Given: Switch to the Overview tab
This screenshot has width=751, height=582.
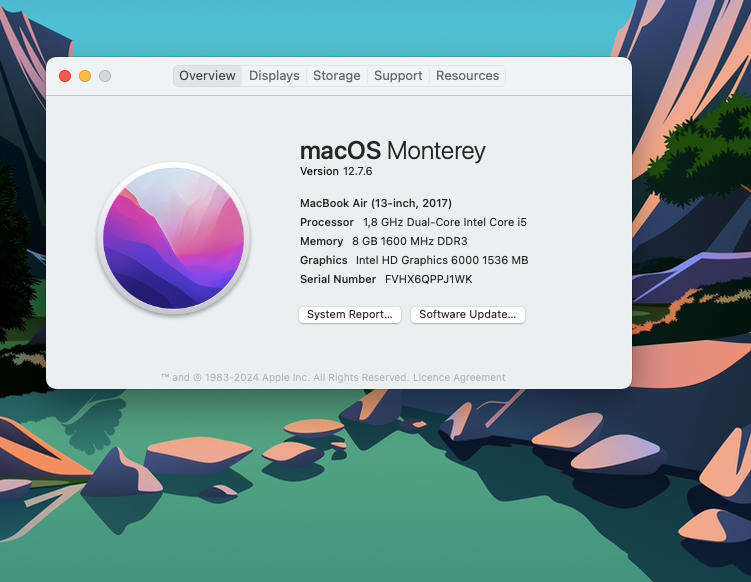Looking at the screenshot, I should [x=207, y=76].
